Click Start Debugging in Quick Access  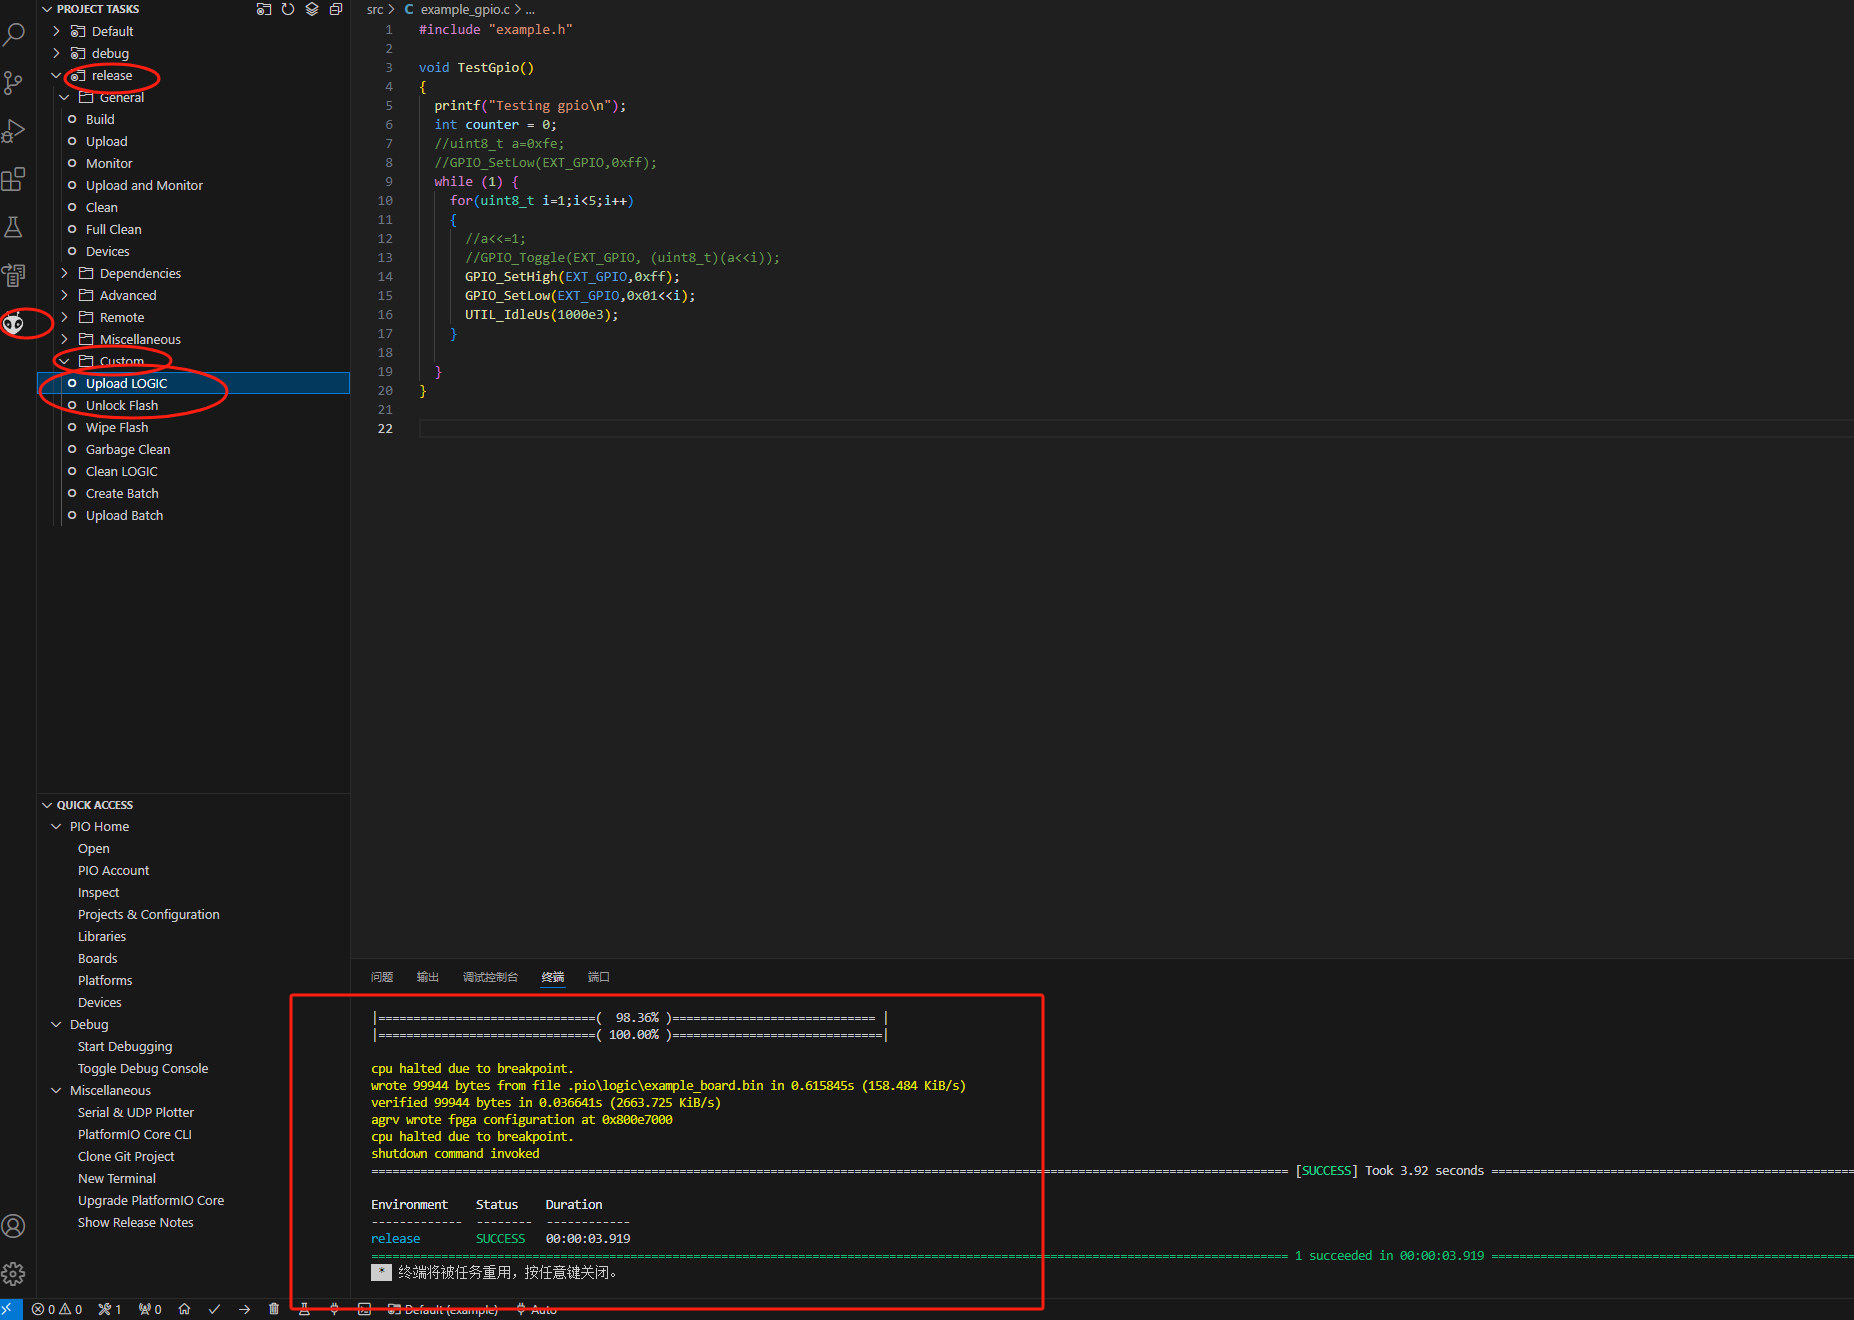click(x=125, y=1047)
